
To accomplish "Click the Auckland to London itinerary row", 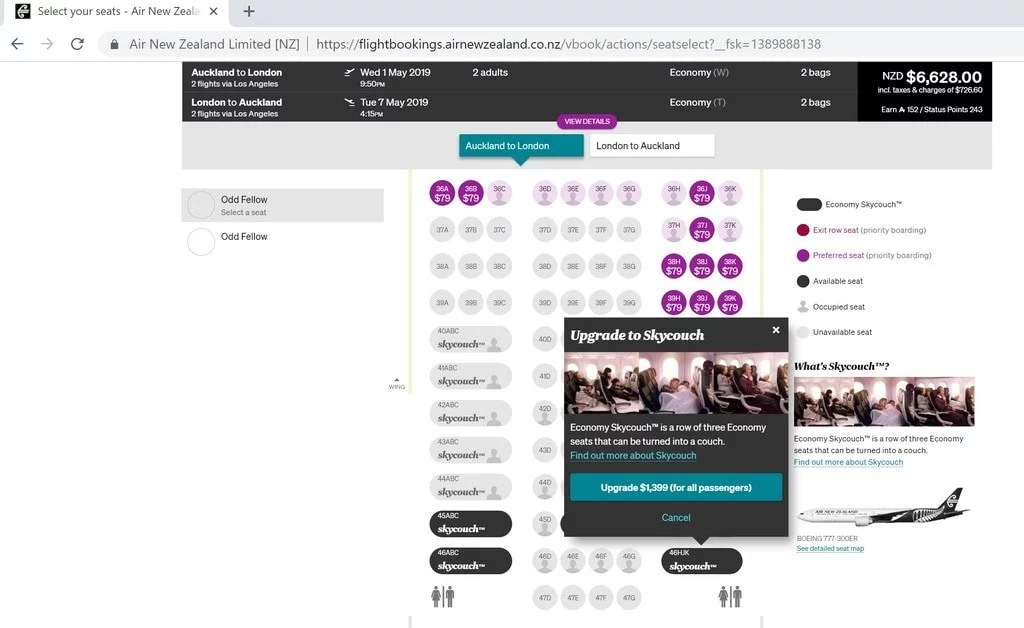I will click(x=519, y=77).
